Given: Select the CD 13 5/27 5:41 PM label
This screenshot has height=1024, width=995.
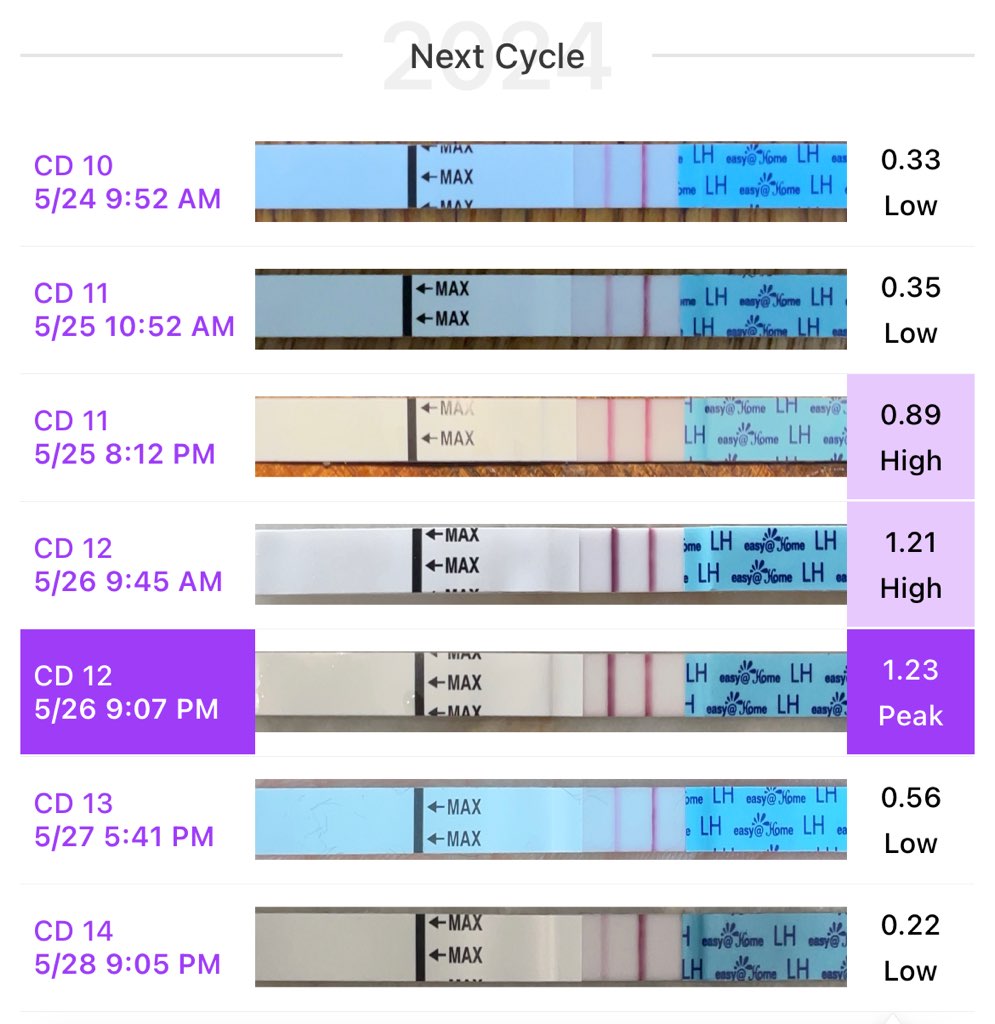Looking at the screenshot, I should tap(124, 820).
